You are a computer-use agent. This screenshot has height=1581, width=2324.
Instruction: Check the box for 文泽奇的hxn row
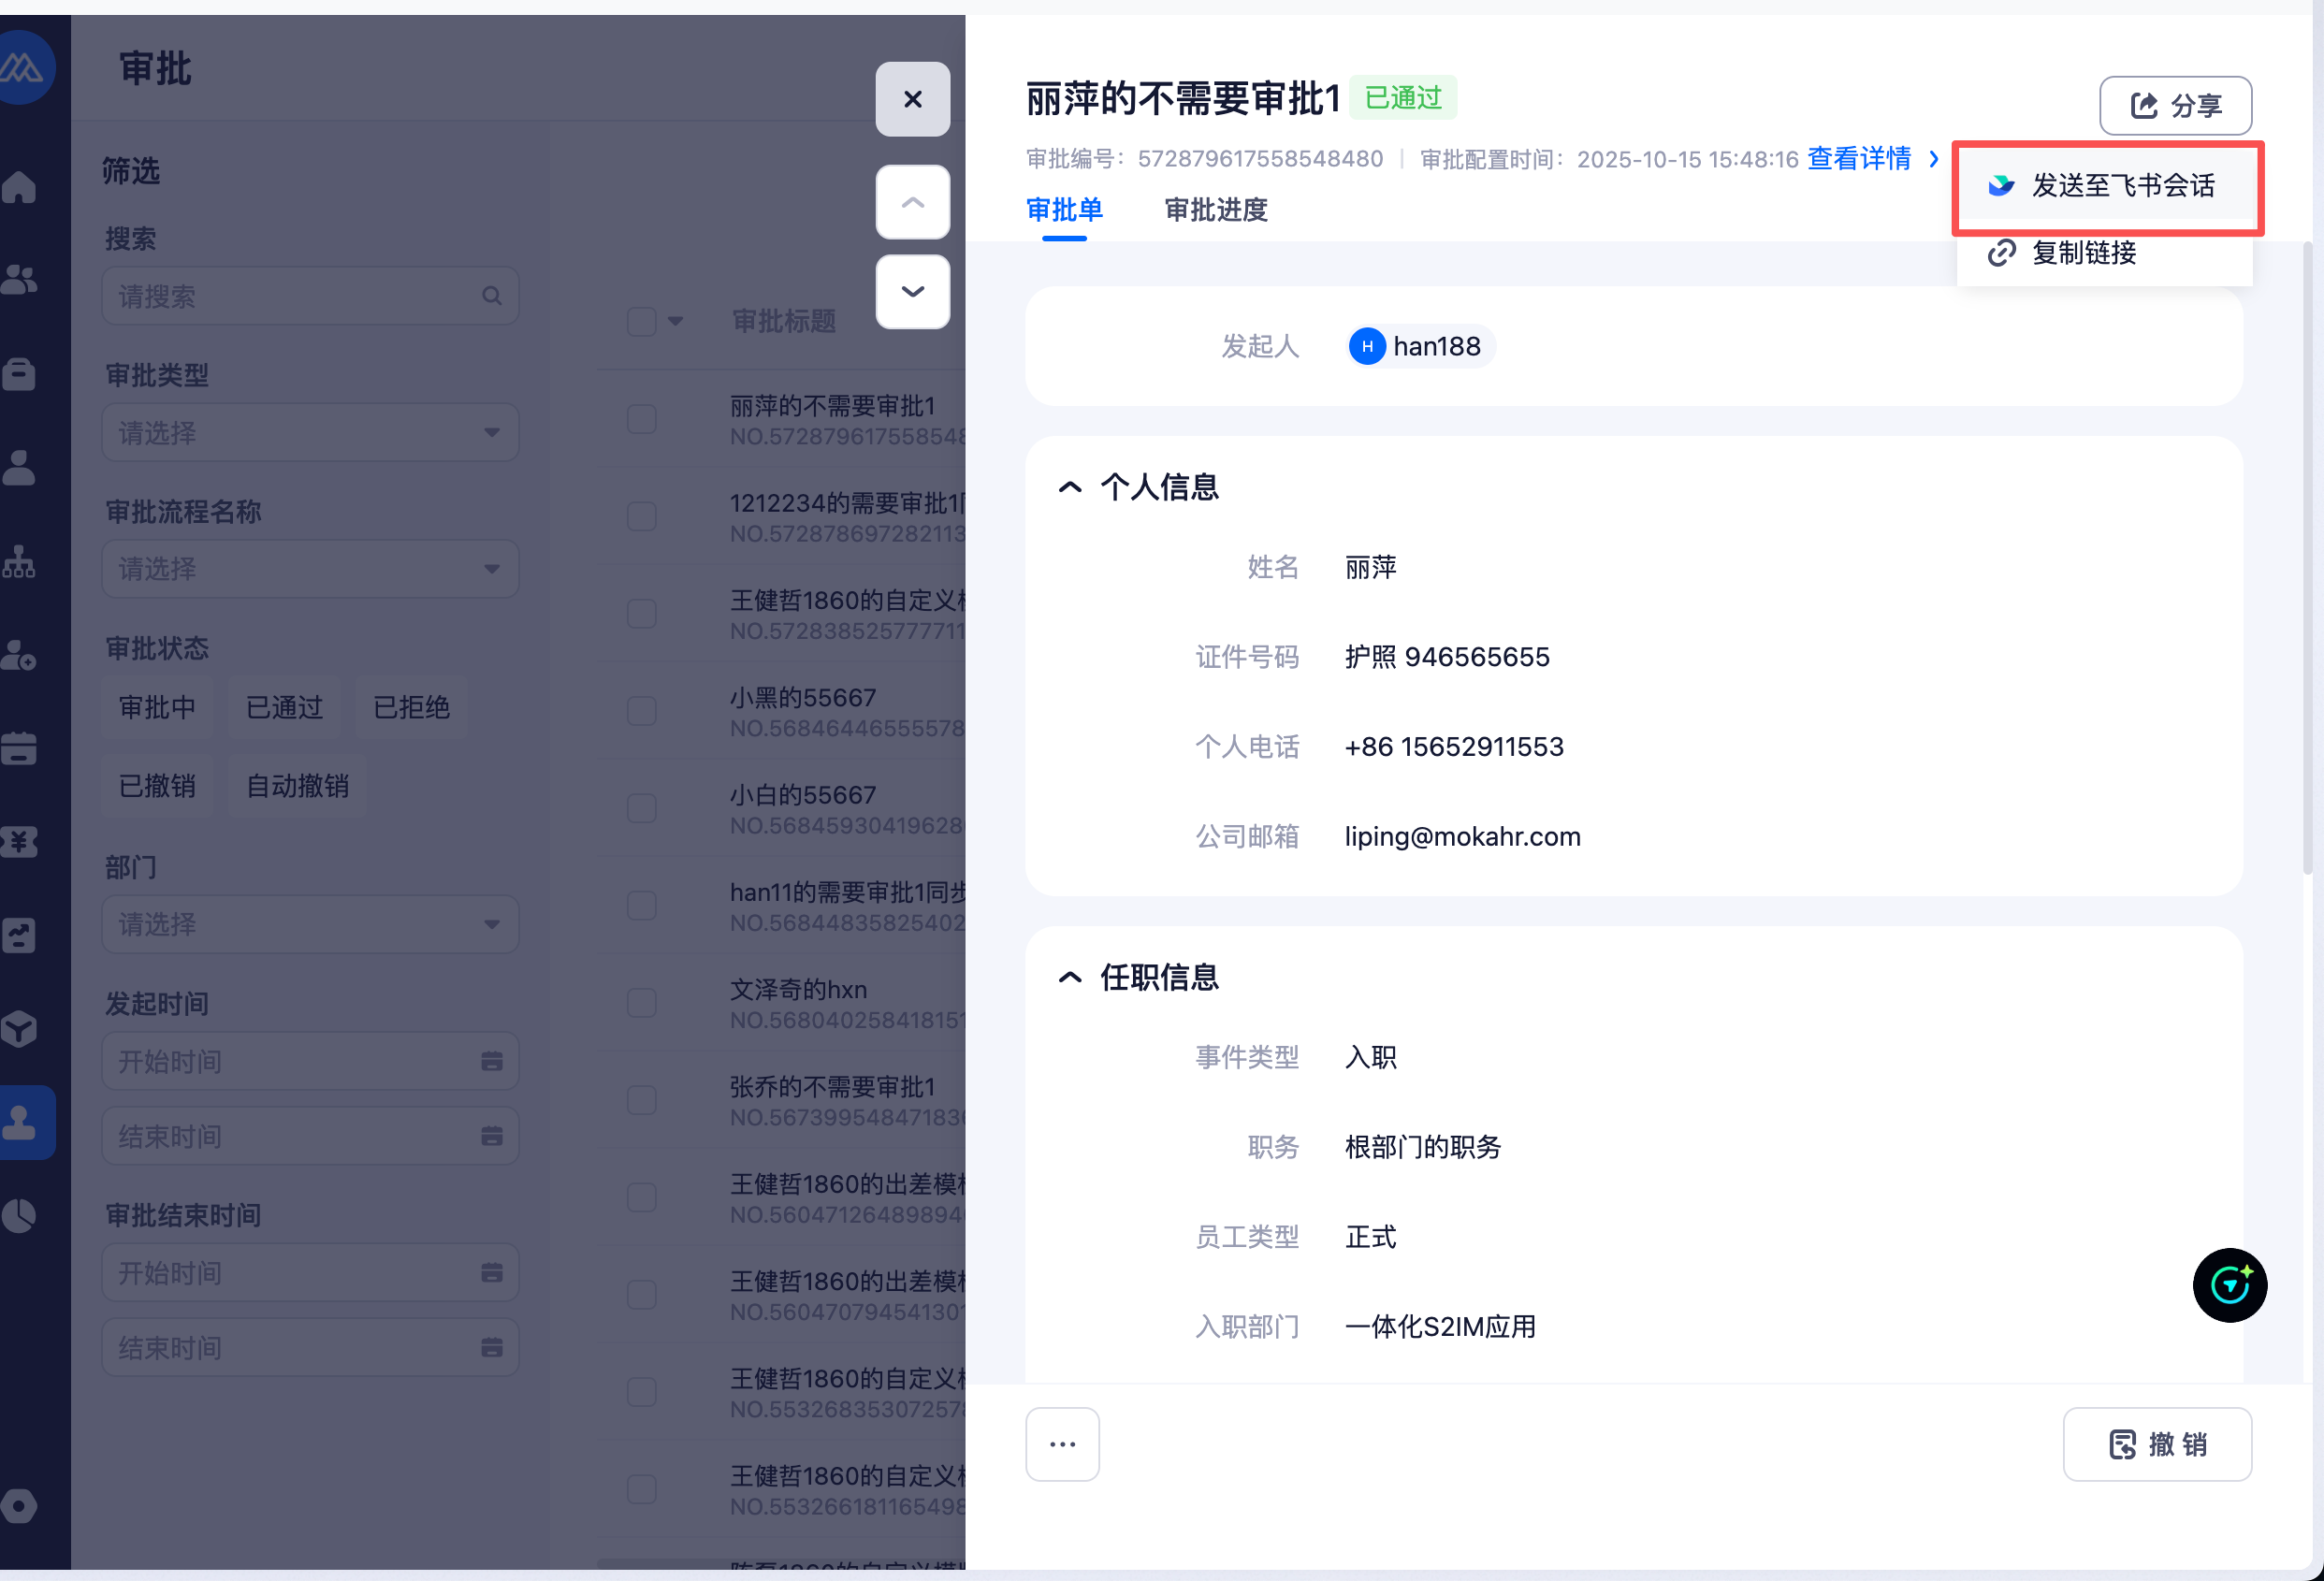coord(641,1003)
